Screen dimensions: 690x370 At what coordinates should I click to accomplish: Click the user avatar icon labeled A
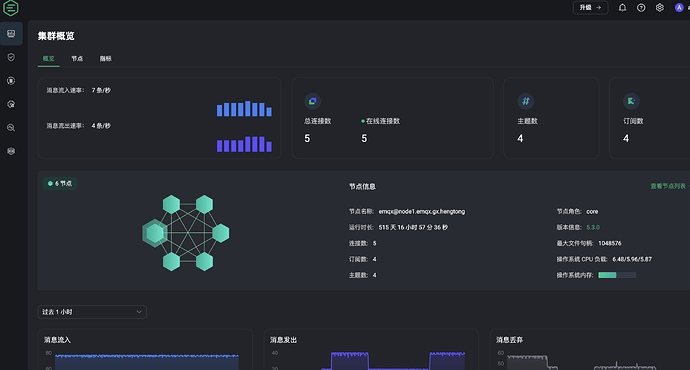[679, 7]
